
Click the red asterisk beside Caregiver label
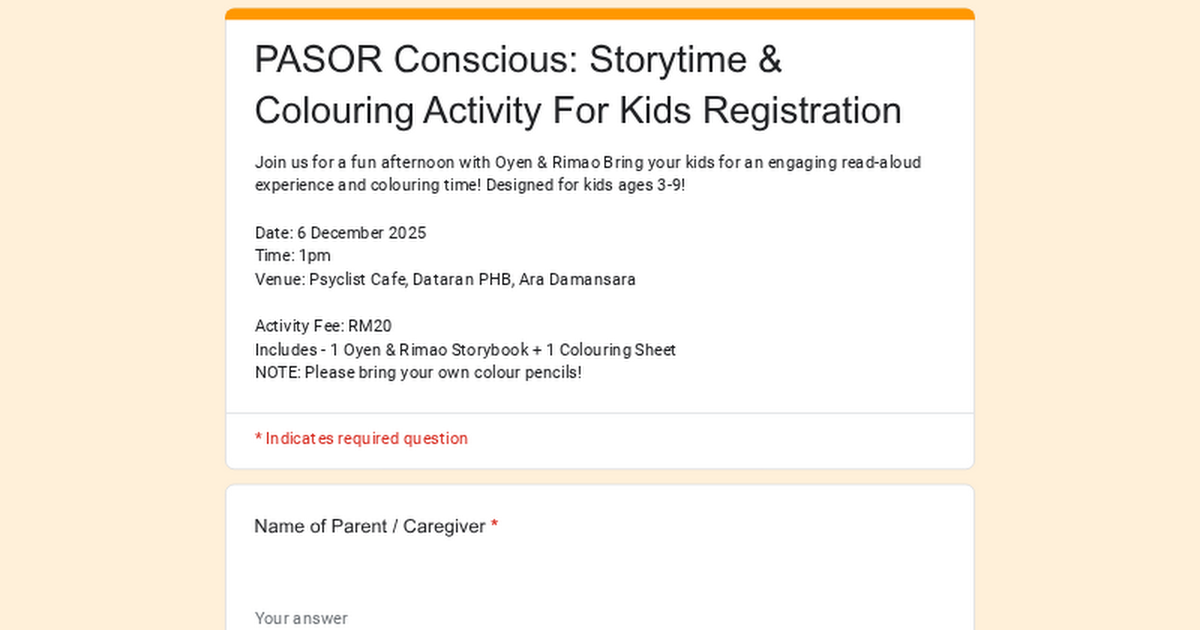[494, 526]
